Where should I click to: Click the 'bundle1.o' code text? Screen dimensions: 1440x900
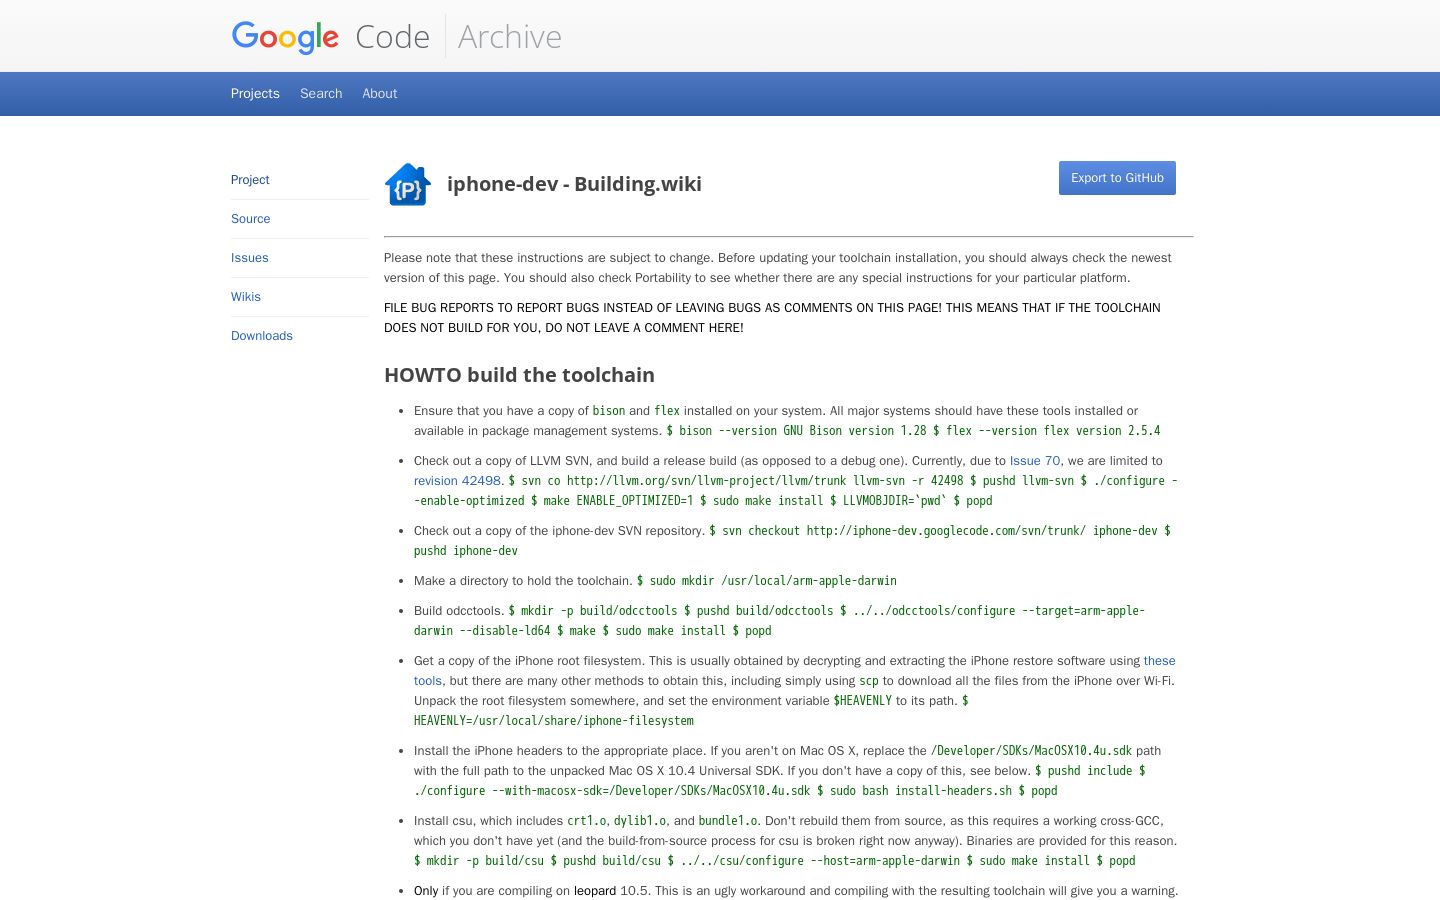(728, 821)
